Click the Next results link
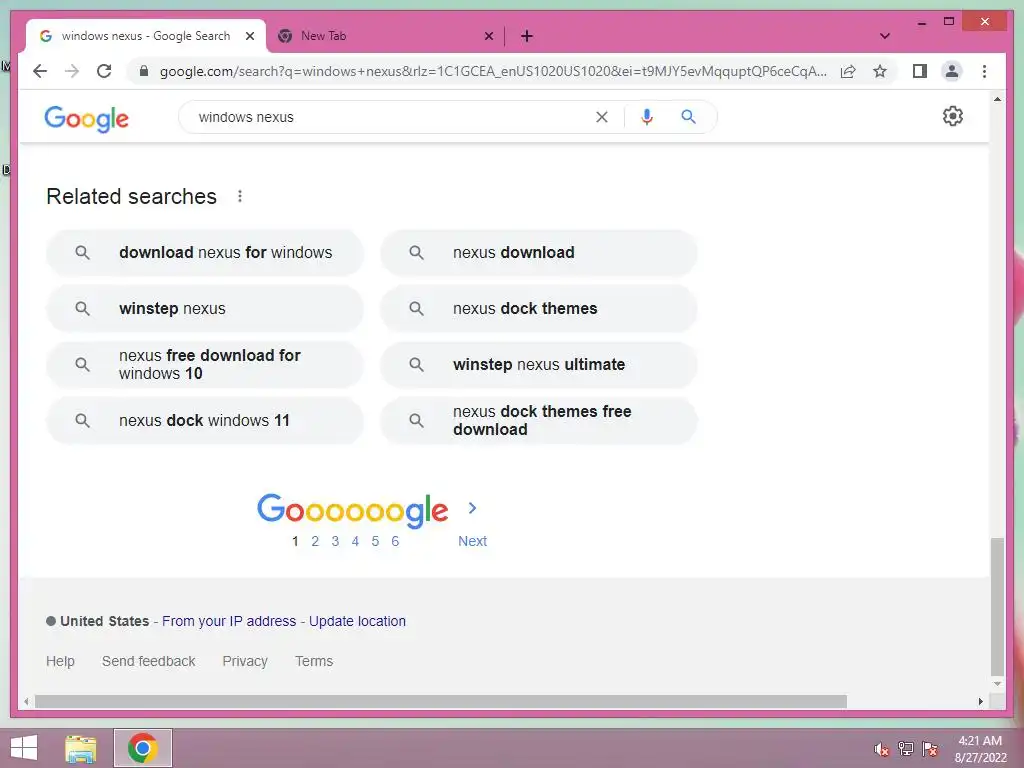 [x=472, y=541]
